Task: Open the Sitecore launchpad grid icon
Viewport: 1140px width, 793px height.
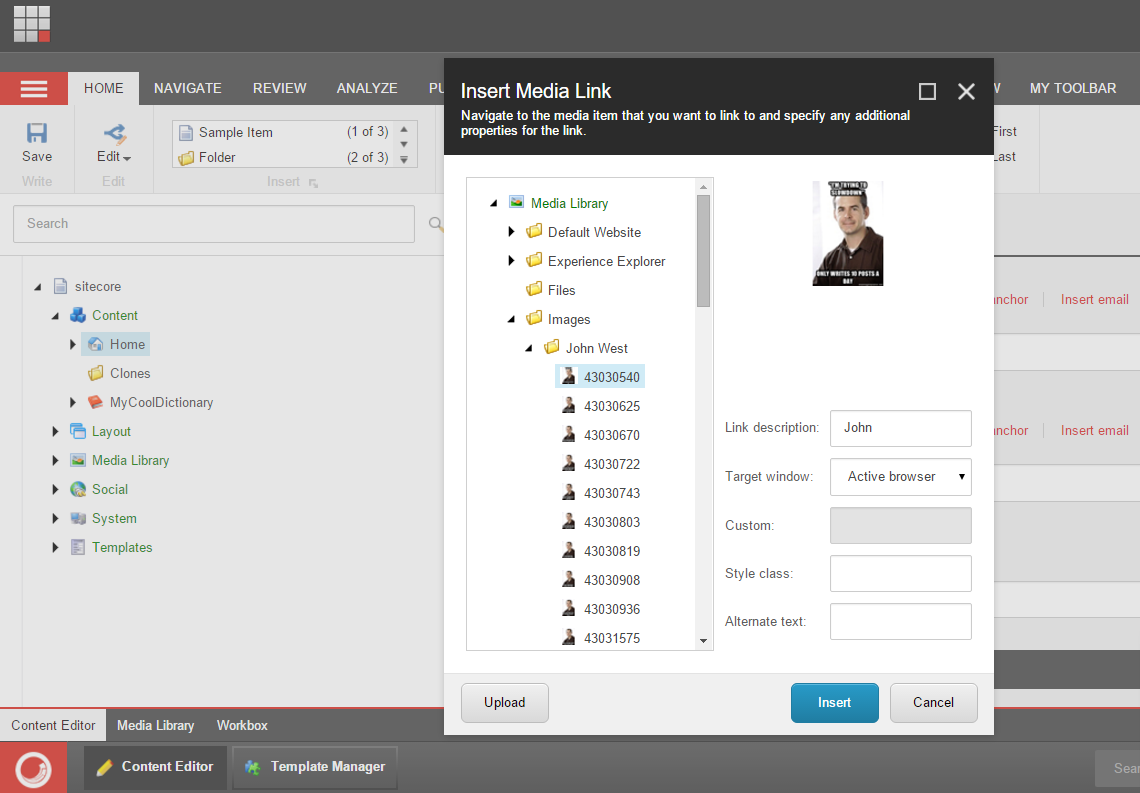Action: click(32, 24)
